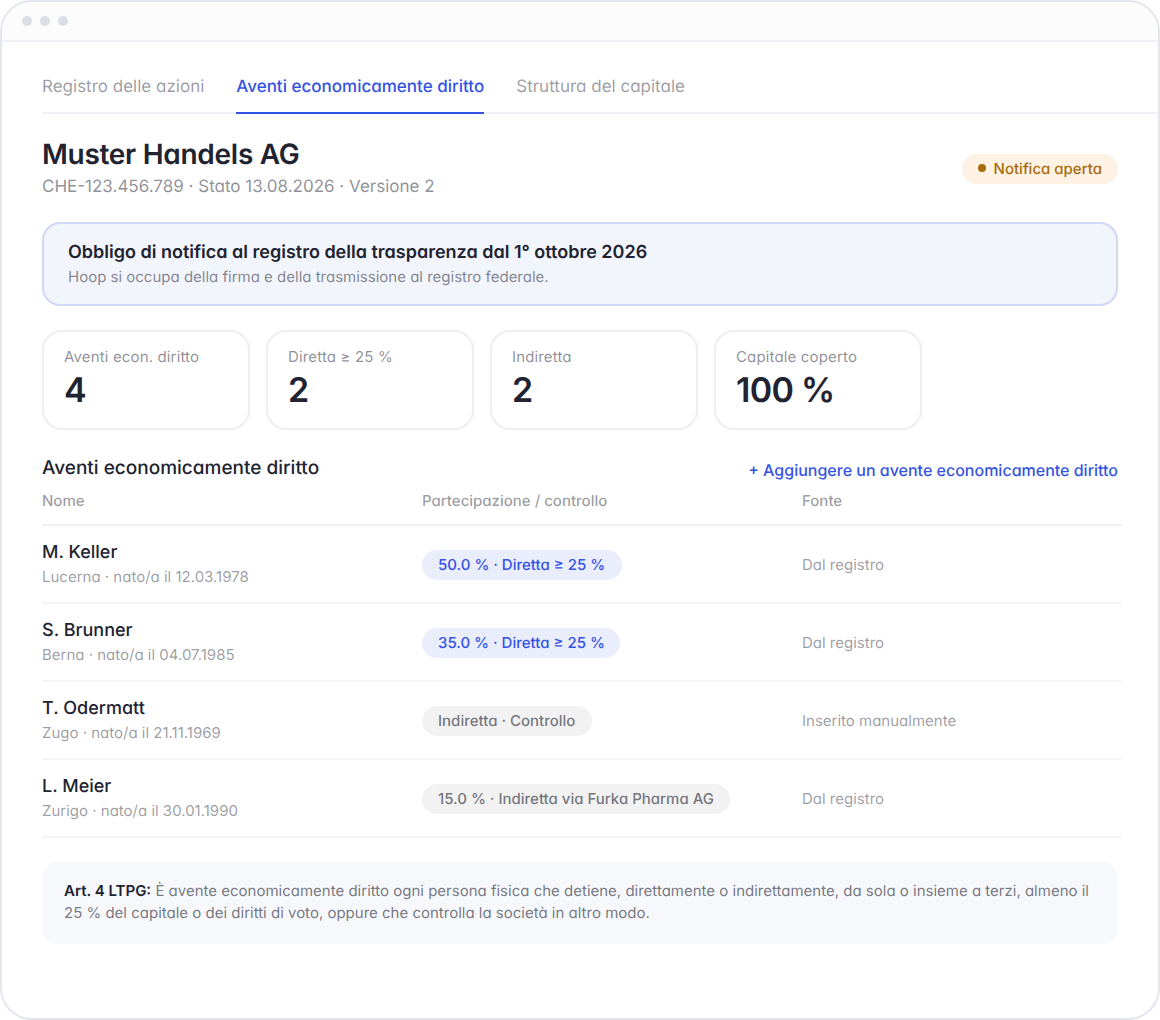Click the transparency register notification banner

click(579, 264)
